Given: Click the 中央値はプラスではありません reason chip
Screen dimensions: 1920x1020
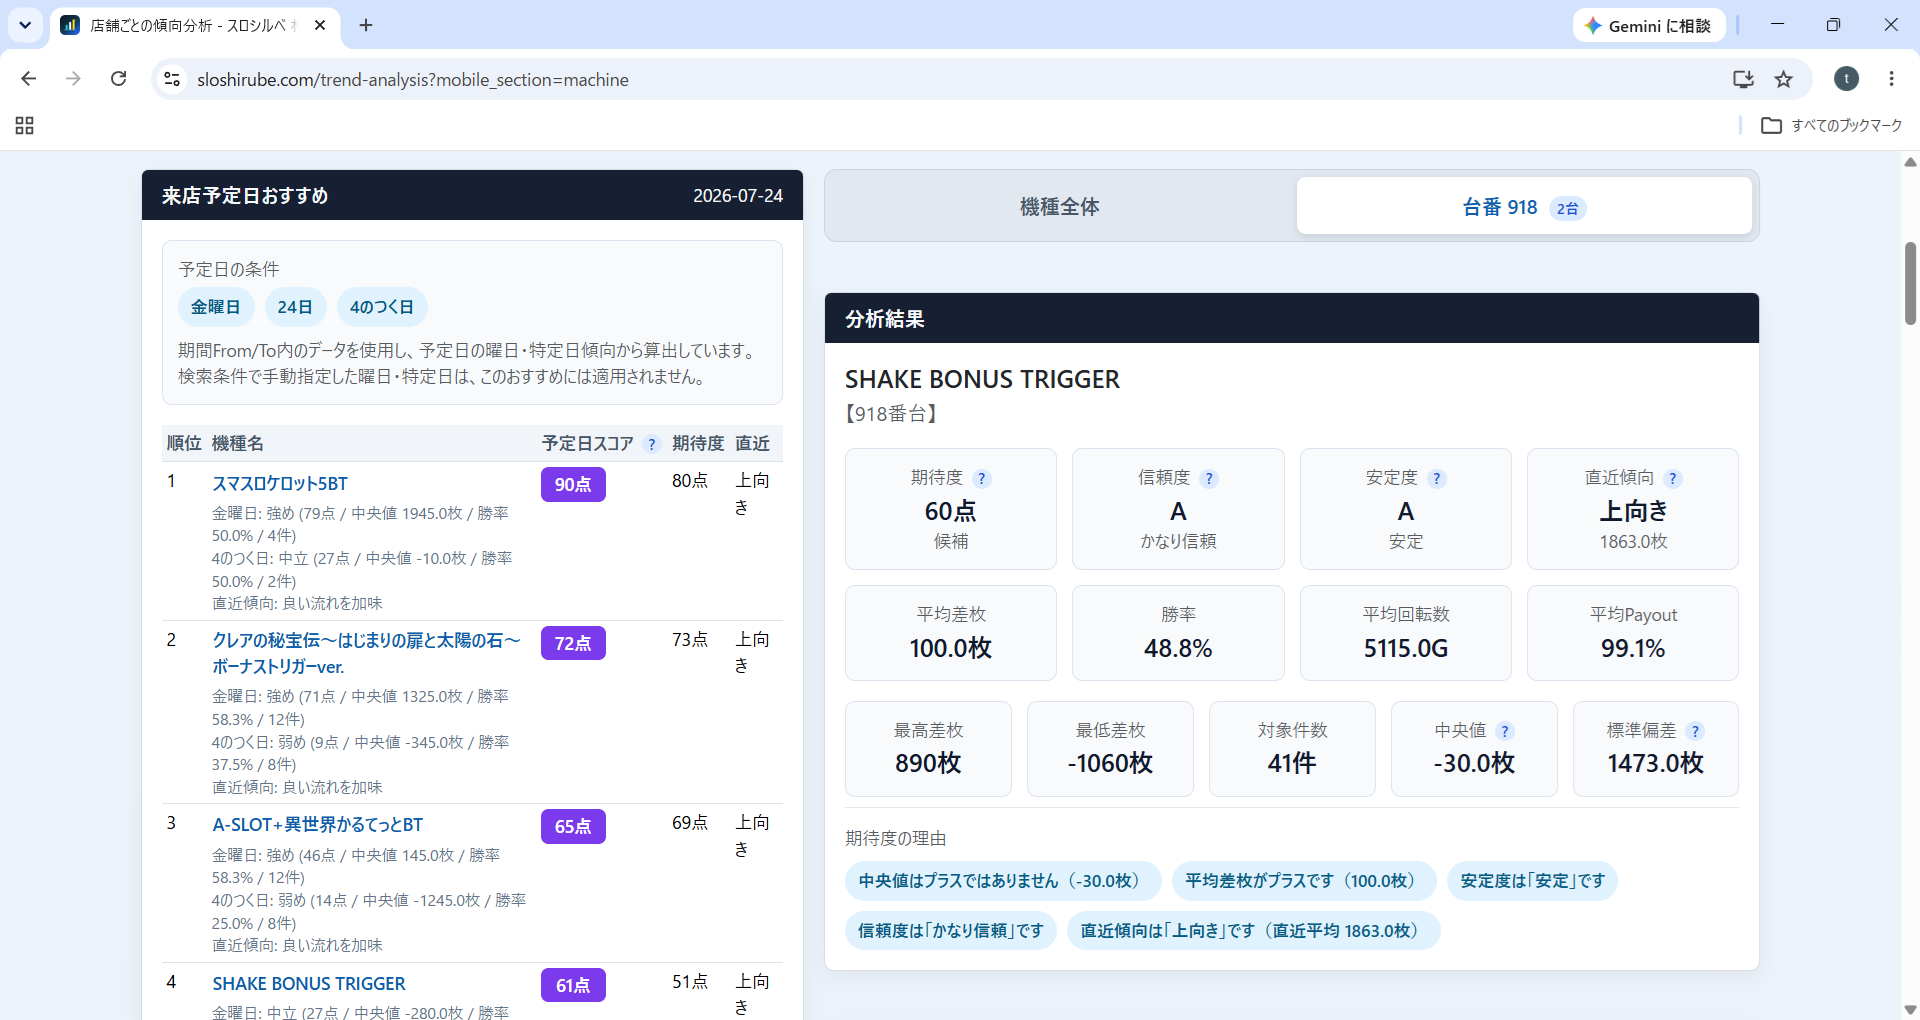Looking at the screenshot, I should [x=1003, y=881].
